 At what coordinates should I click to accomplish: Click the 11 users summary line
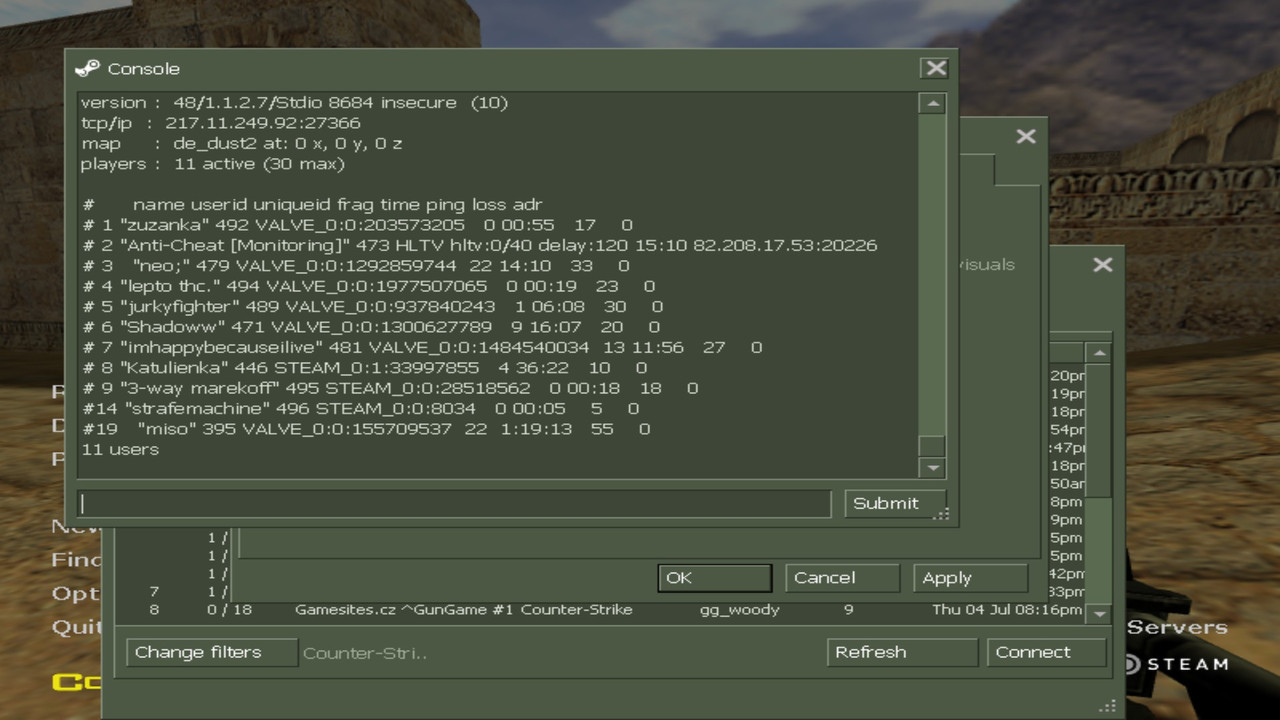[120, 449]
